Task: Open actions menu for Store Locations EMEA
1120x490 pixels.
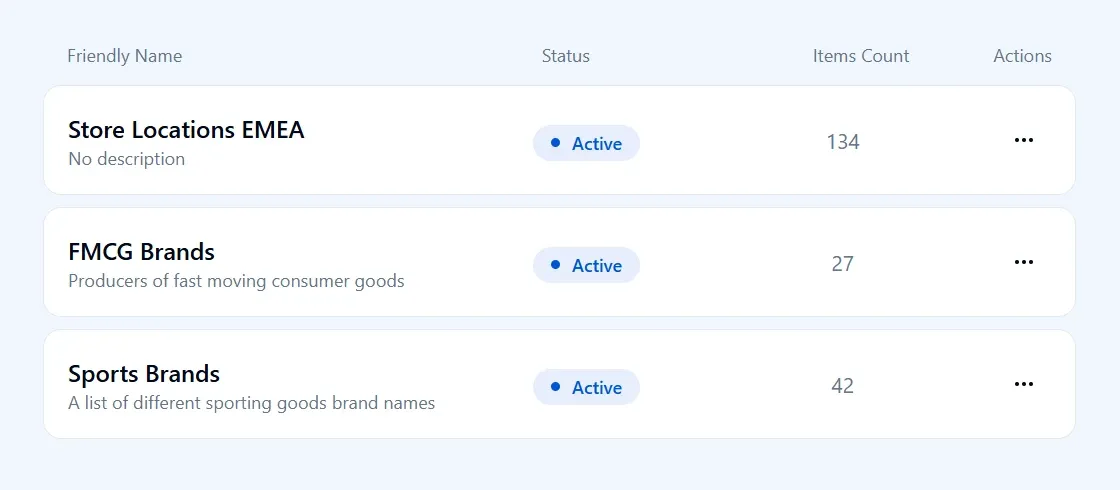Action: [1024, 140]
